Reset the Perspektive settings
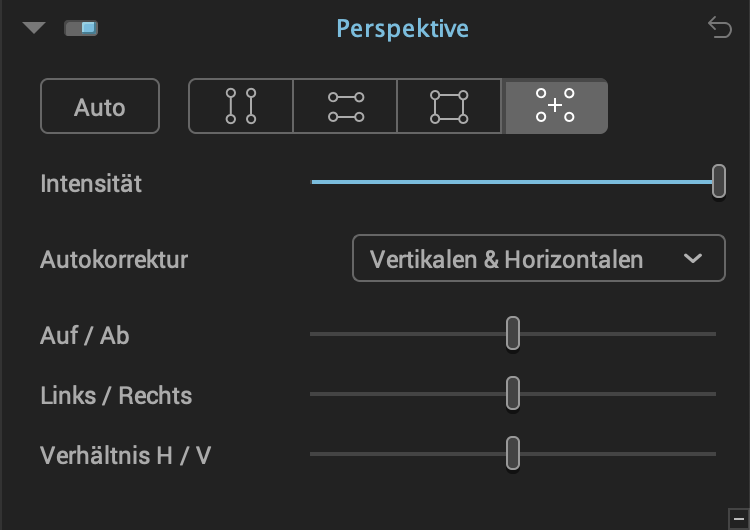The image size is (750, 530). pyautogui.click(x=719, y=27)
